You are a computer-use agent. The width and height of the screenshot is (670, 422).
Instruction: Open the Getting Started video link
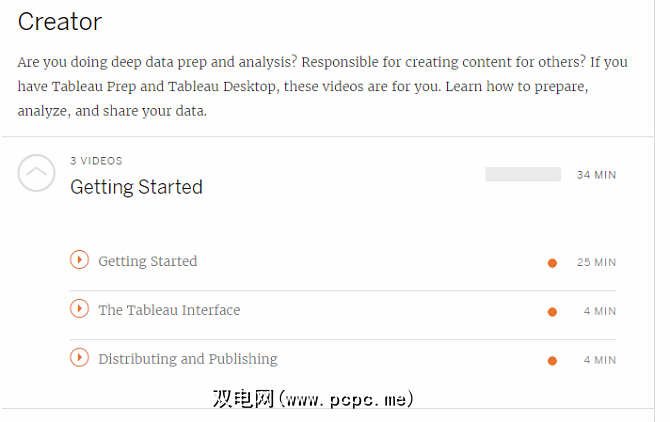click(x=148, y=261)
